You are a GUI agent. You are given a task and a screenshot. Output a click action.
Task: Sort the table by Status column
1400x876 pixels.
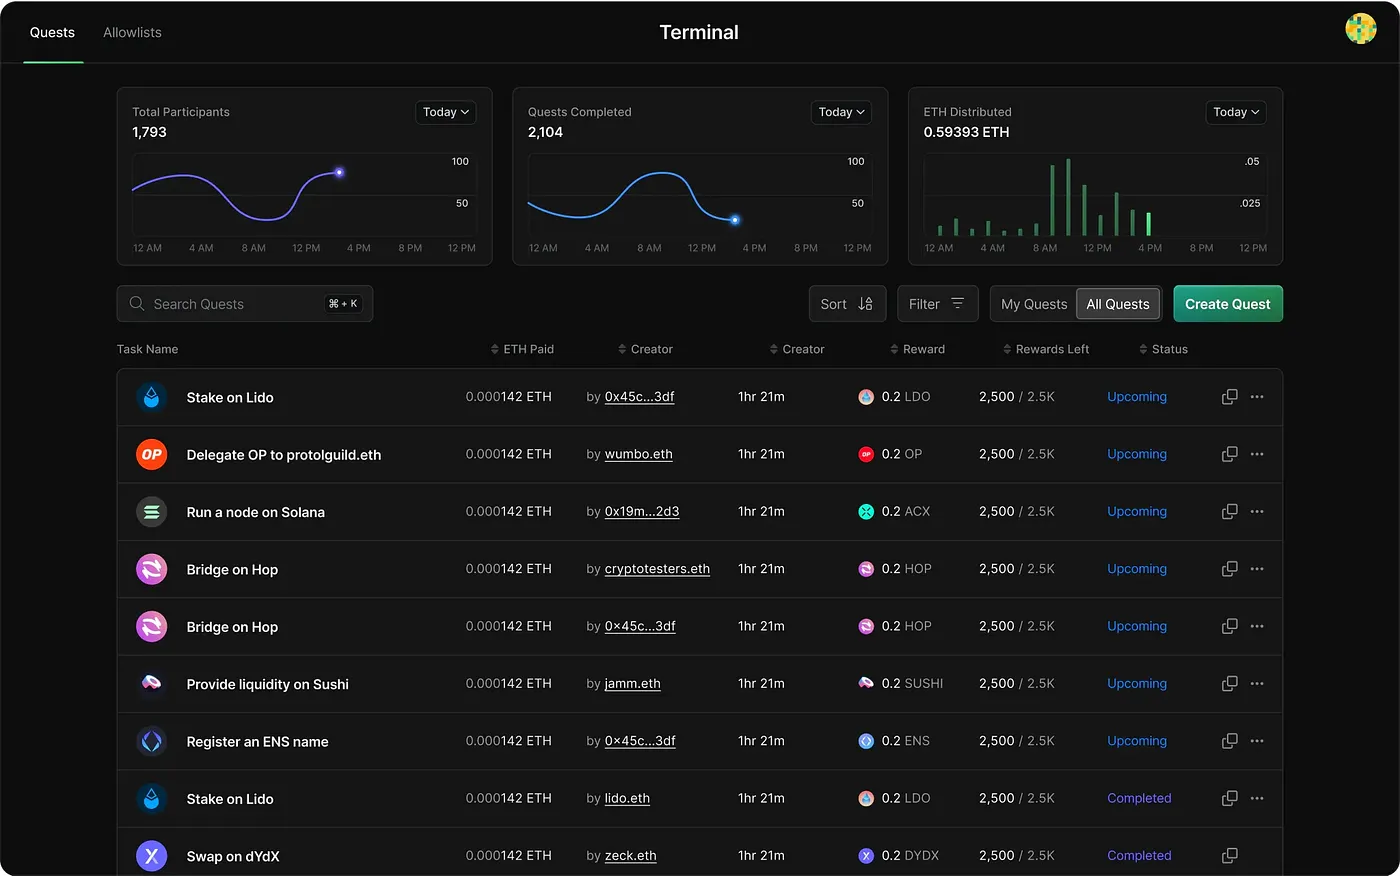click(x=1163, y=349)
